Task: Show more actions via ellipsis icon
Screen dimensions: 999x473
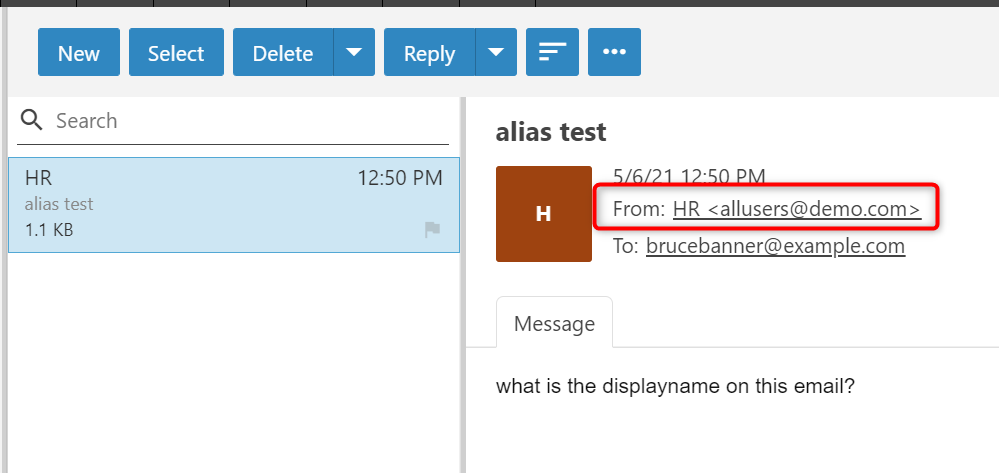Action: 614,53
